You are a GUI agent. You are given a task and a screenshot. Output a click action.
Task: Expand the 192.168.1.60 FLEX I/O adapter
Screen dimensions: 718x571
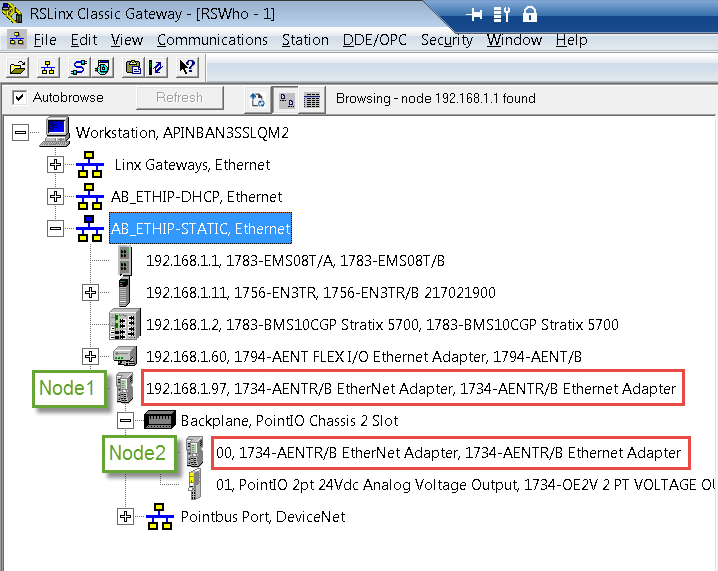click(91, 357)
